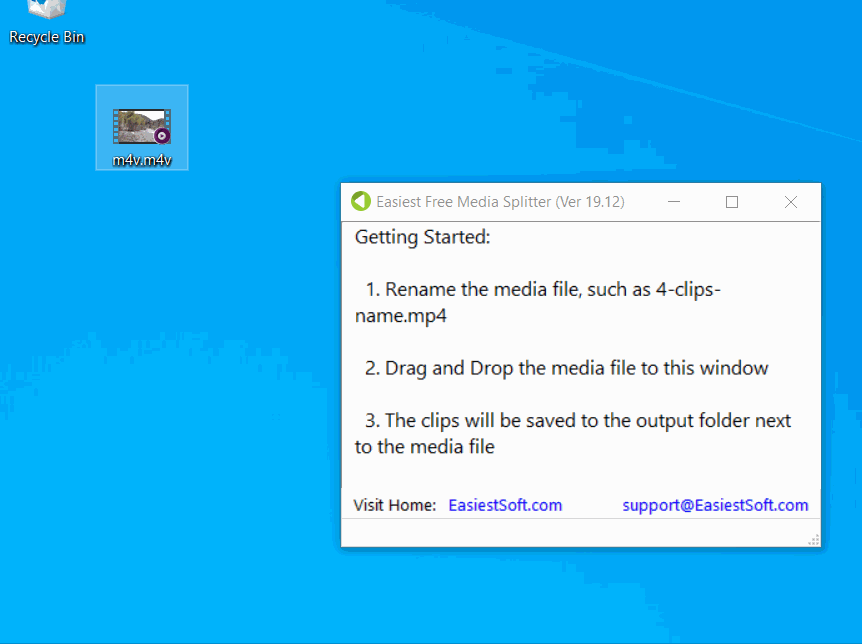The width and height of the screenshot is (862, 644).
Task: Click the window resize grip corner
Action: [x=814, y=540]
